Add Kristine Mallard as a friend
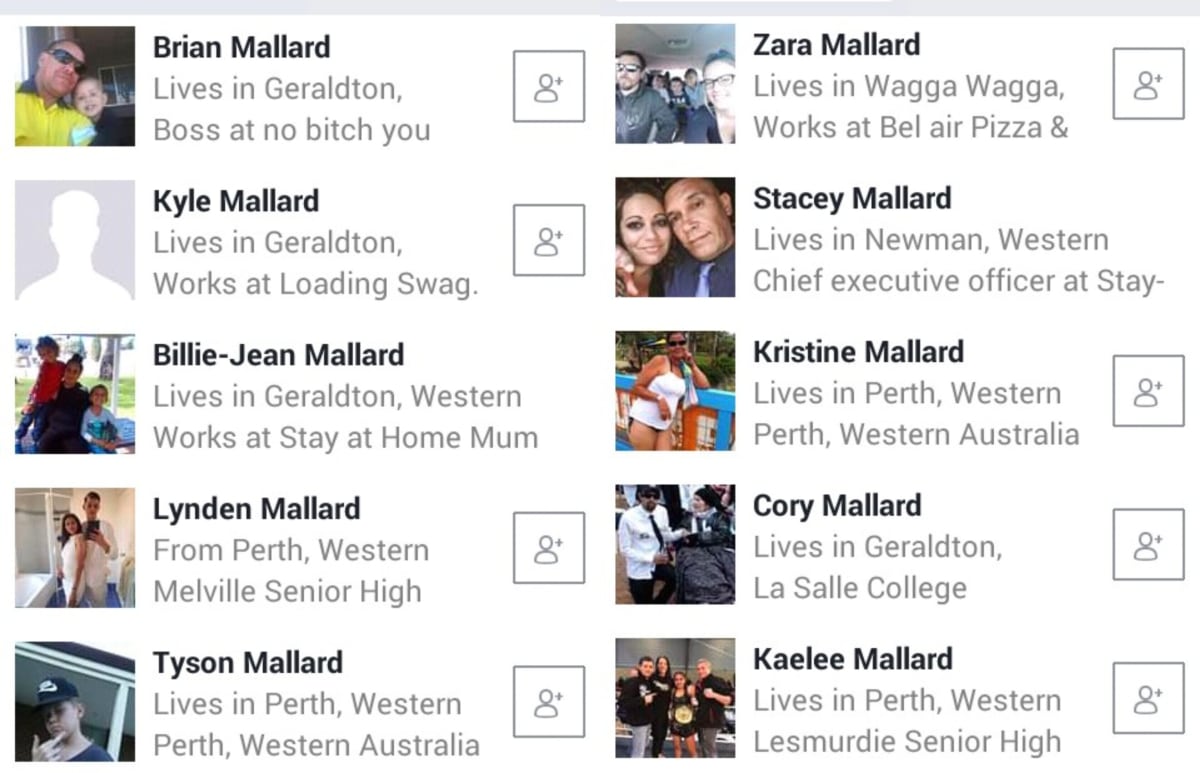Image resolution: width=1200 pixels, height=773 pixels. pos(1148,391)
